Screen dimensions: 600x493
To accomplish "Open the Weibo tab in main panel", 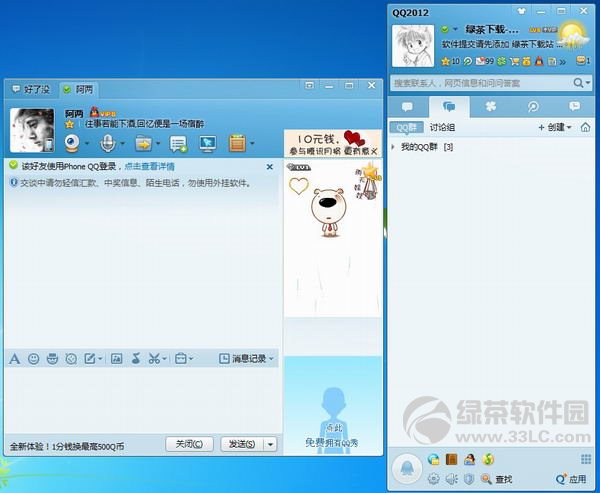I will point(533,106).
